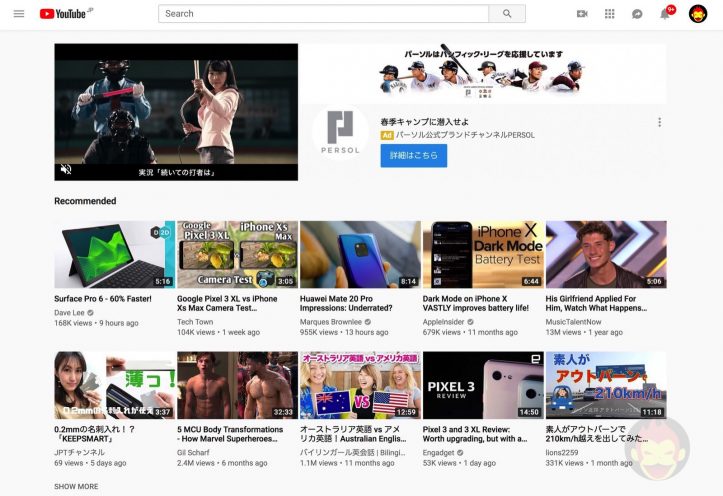Play the PERSOL ad video

(x=176, y=112)
